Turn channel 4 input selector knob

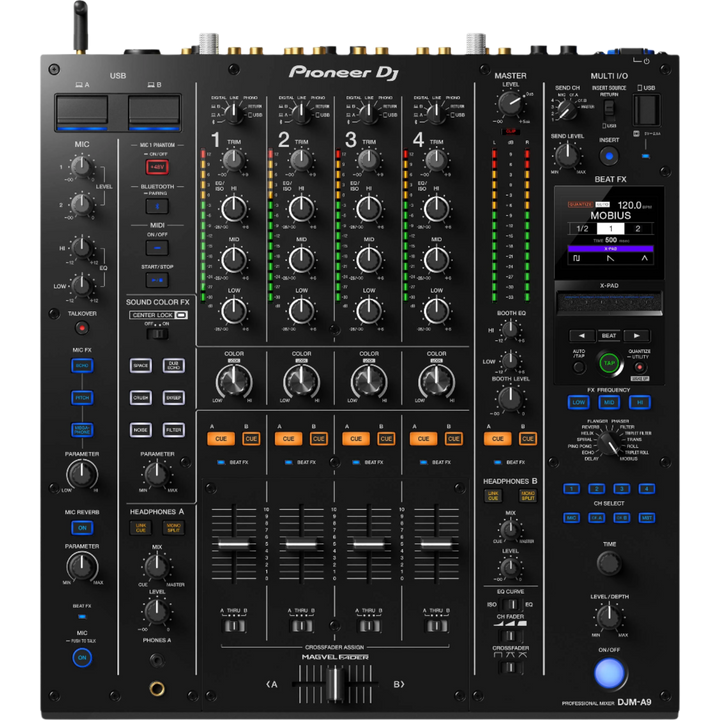436,113
